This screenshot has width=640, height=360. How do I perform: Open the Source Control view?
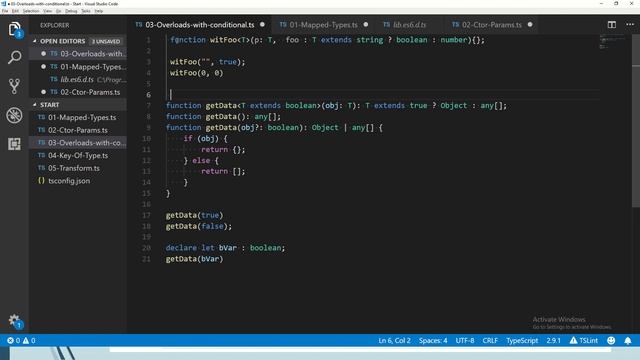coord(14,86)
